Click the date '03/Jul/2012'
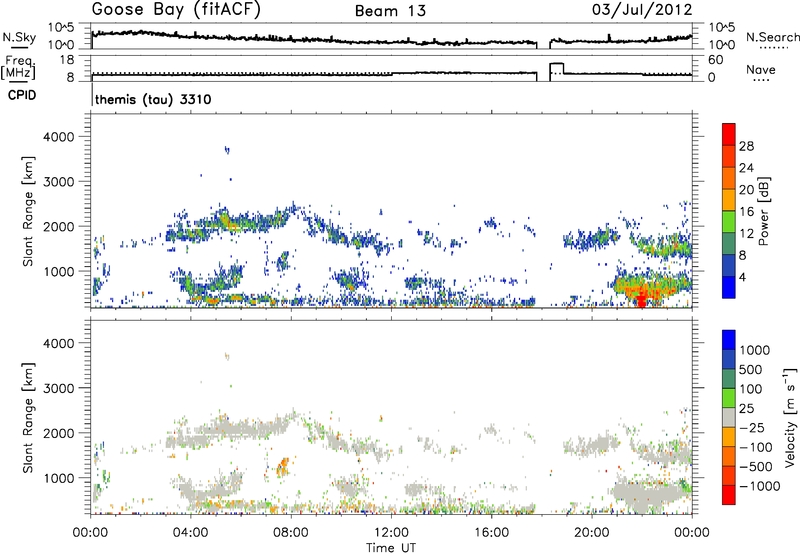The height and width of the screenshot is (554, 800). pyautogui.click(x=642, y=10)
